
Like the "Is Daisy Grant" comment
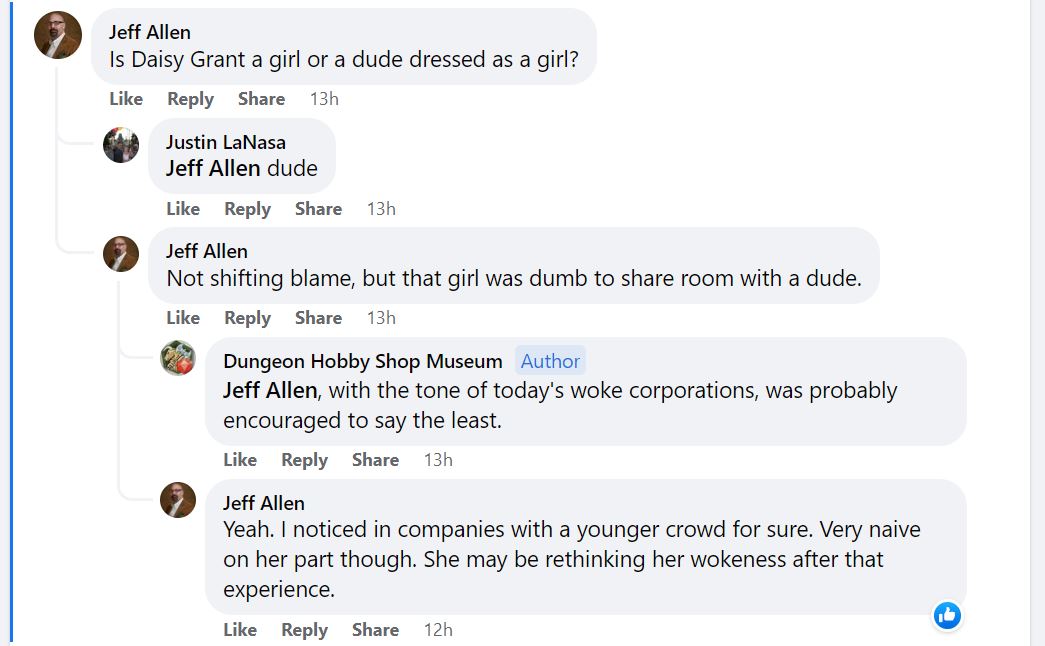pos(126,99)
